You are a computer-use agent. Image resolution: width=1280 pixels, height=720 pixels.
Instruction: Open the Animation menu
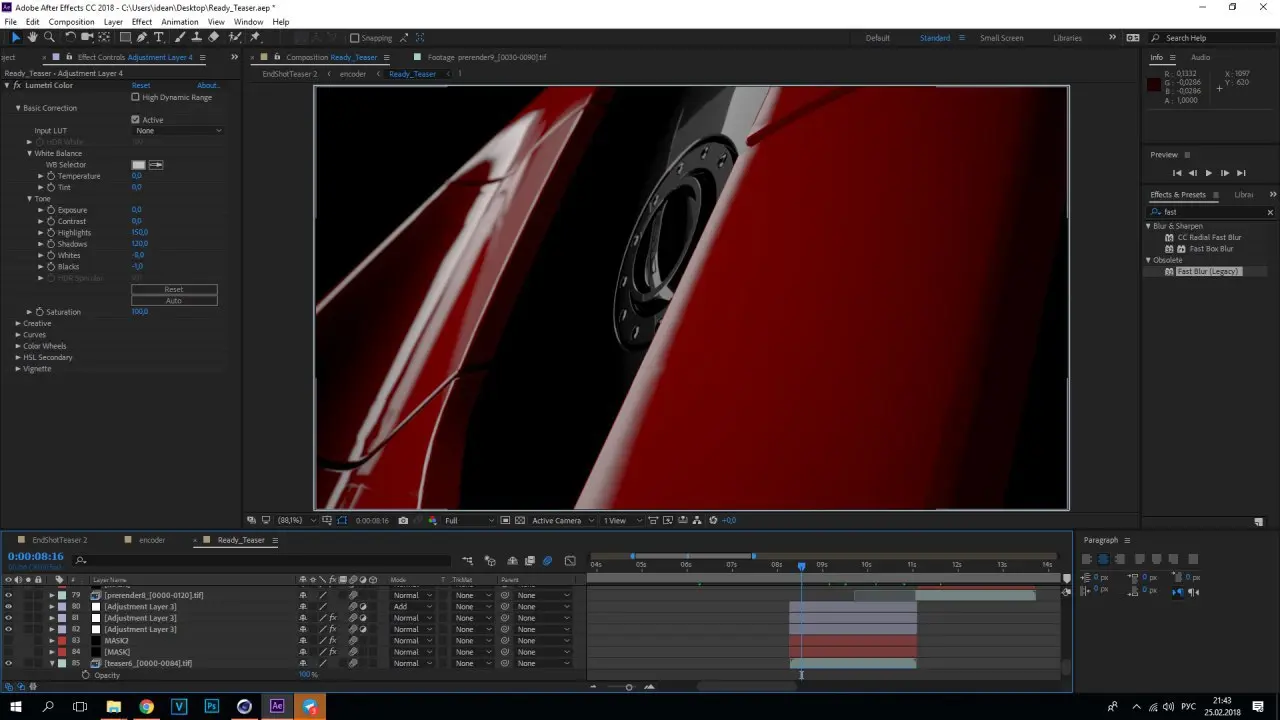tap(180, 22)
